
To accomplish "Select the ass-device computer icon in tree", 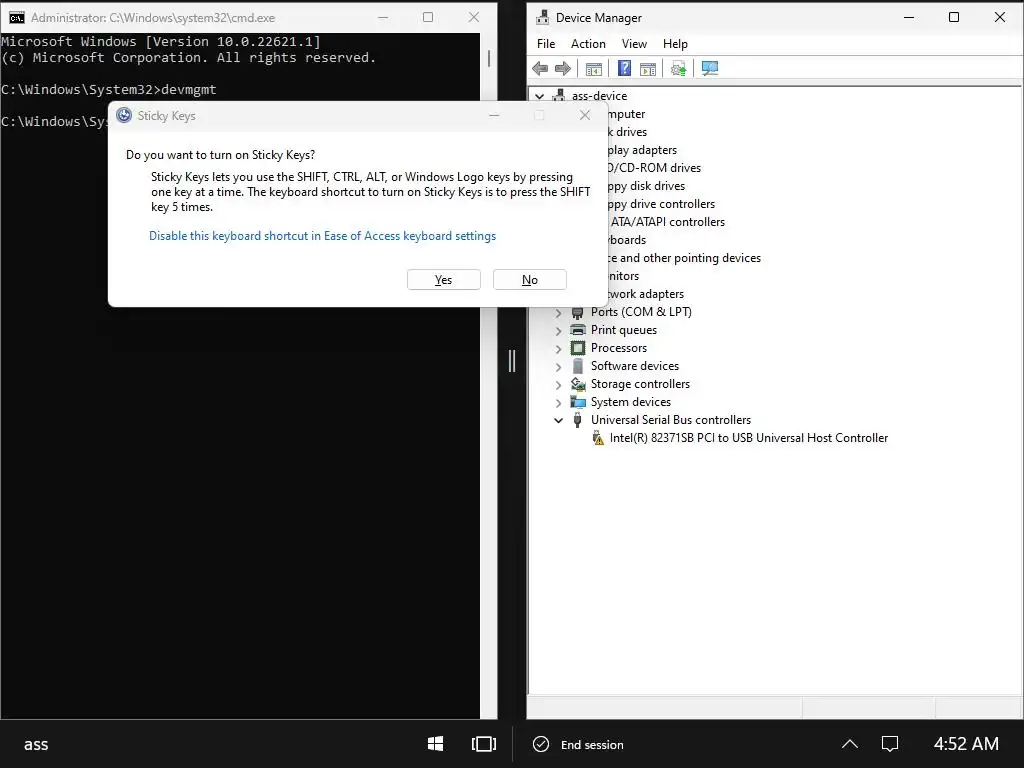I will 558,95.
